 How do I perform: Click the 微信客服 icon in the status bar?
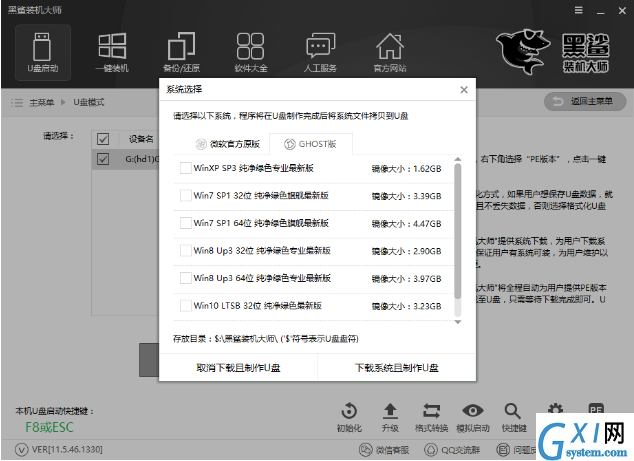pyautogui.click(x=366, y=450)
